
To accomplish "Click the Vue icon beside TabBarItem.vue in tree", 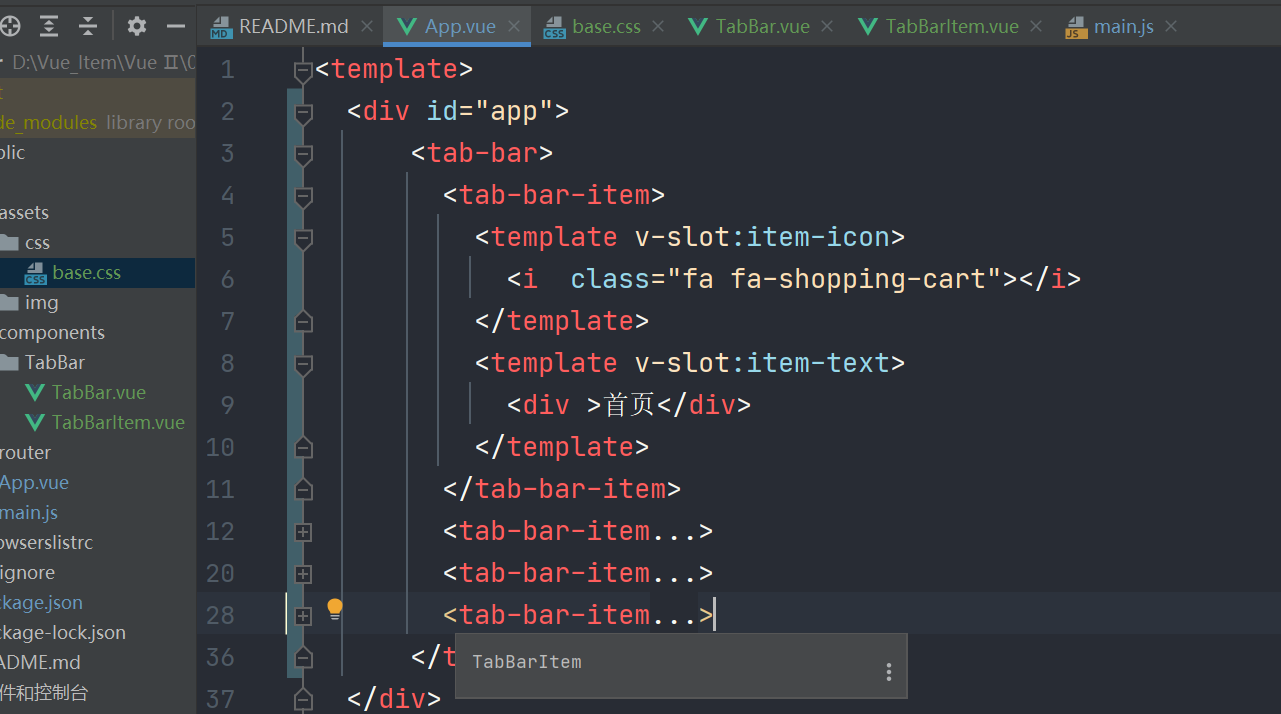I will coord(35,422).
